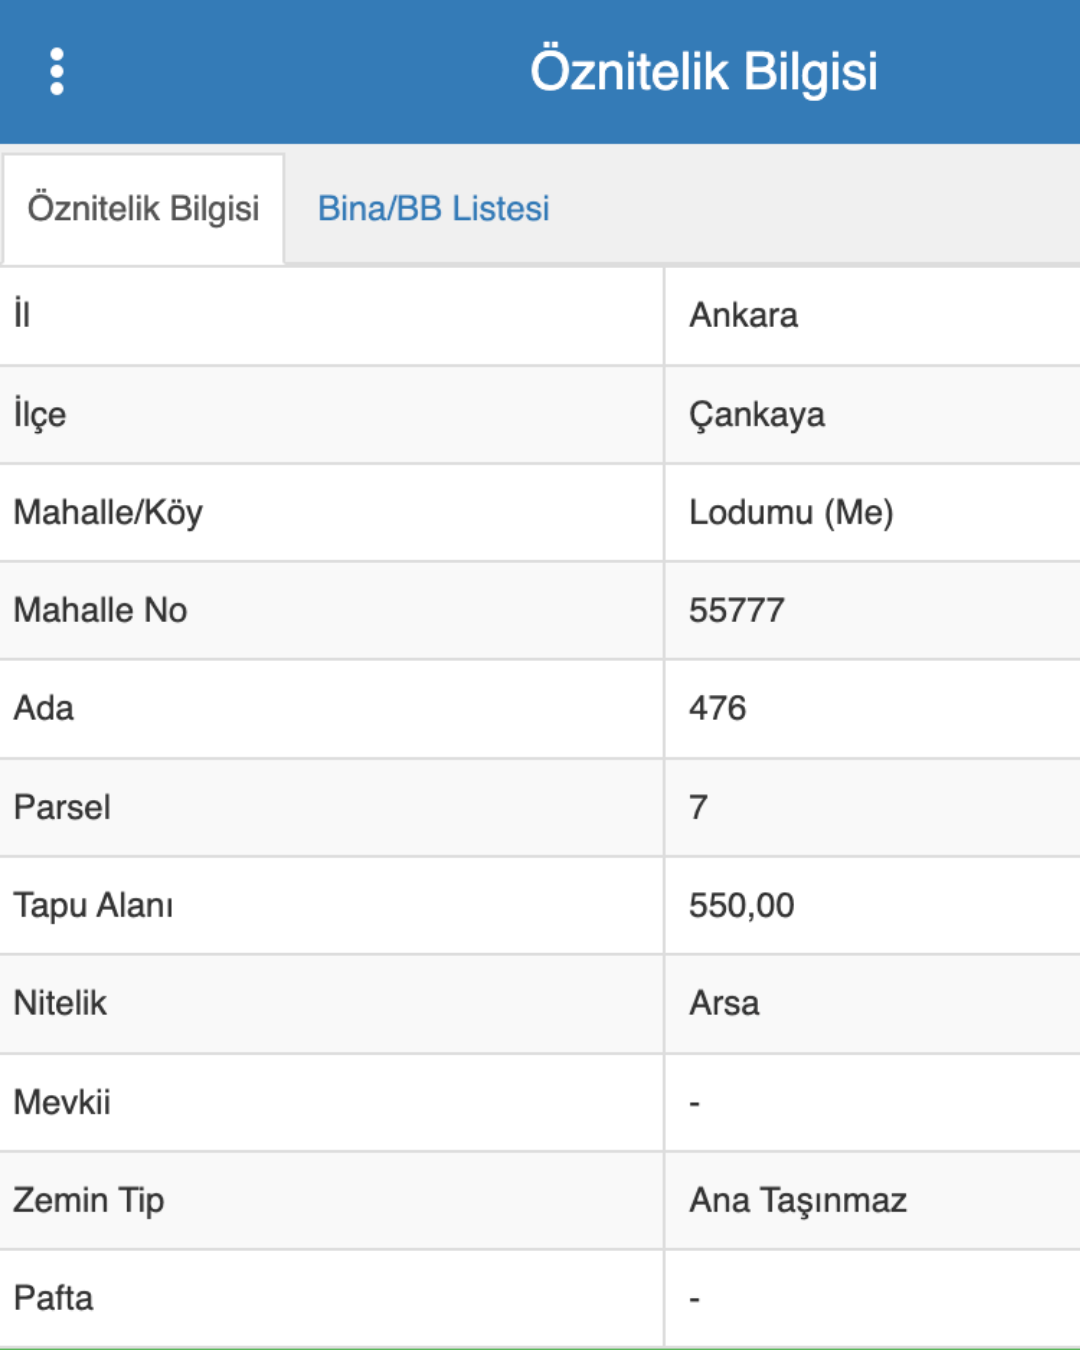This screenshot has height=1350, width=1080.
Task: Click the Lodumu (Me) neighborhood value
Action: click(x=790, y=512)
